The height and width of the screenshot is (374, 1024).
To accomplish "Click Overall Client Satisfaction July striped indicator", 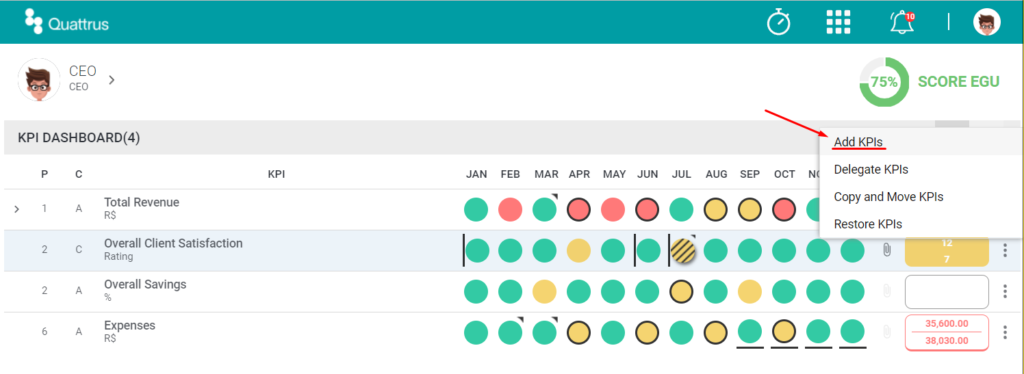I will click(x=682, y=251).
